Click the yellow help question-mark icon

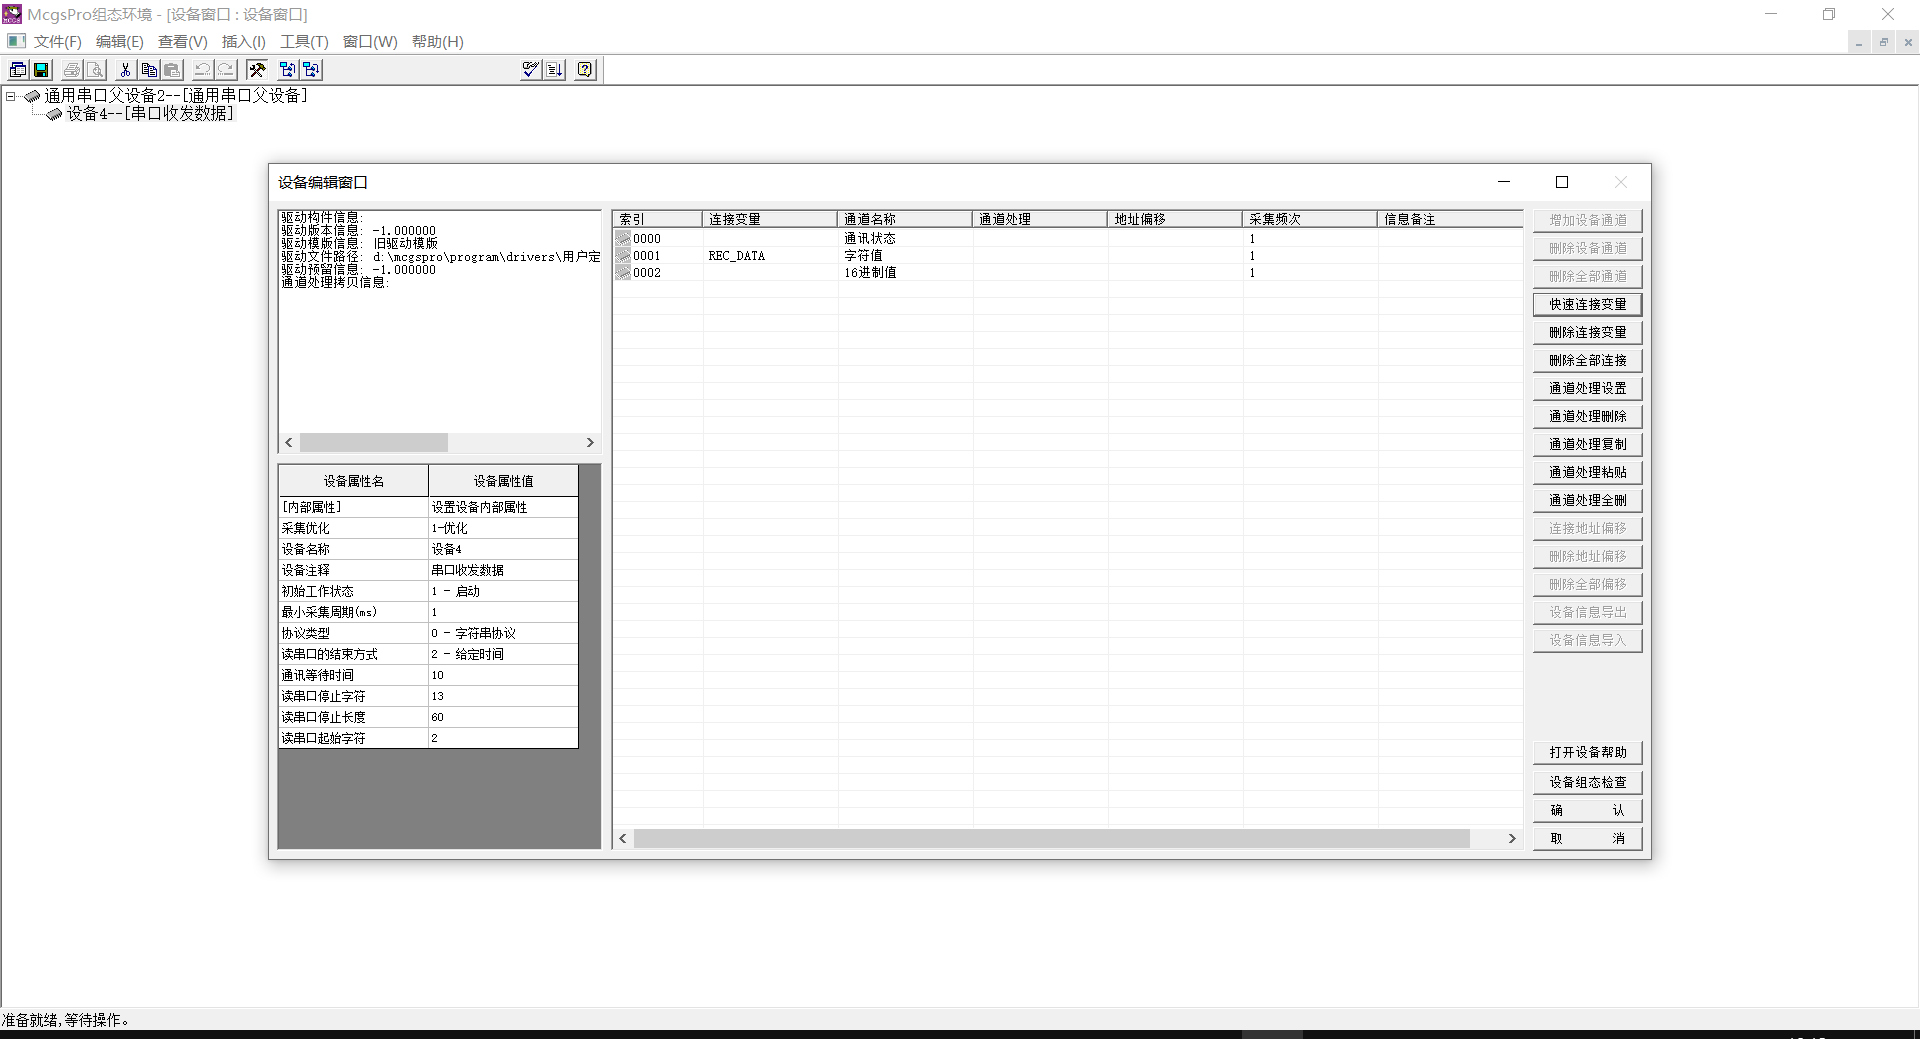(x=585, y=69)
